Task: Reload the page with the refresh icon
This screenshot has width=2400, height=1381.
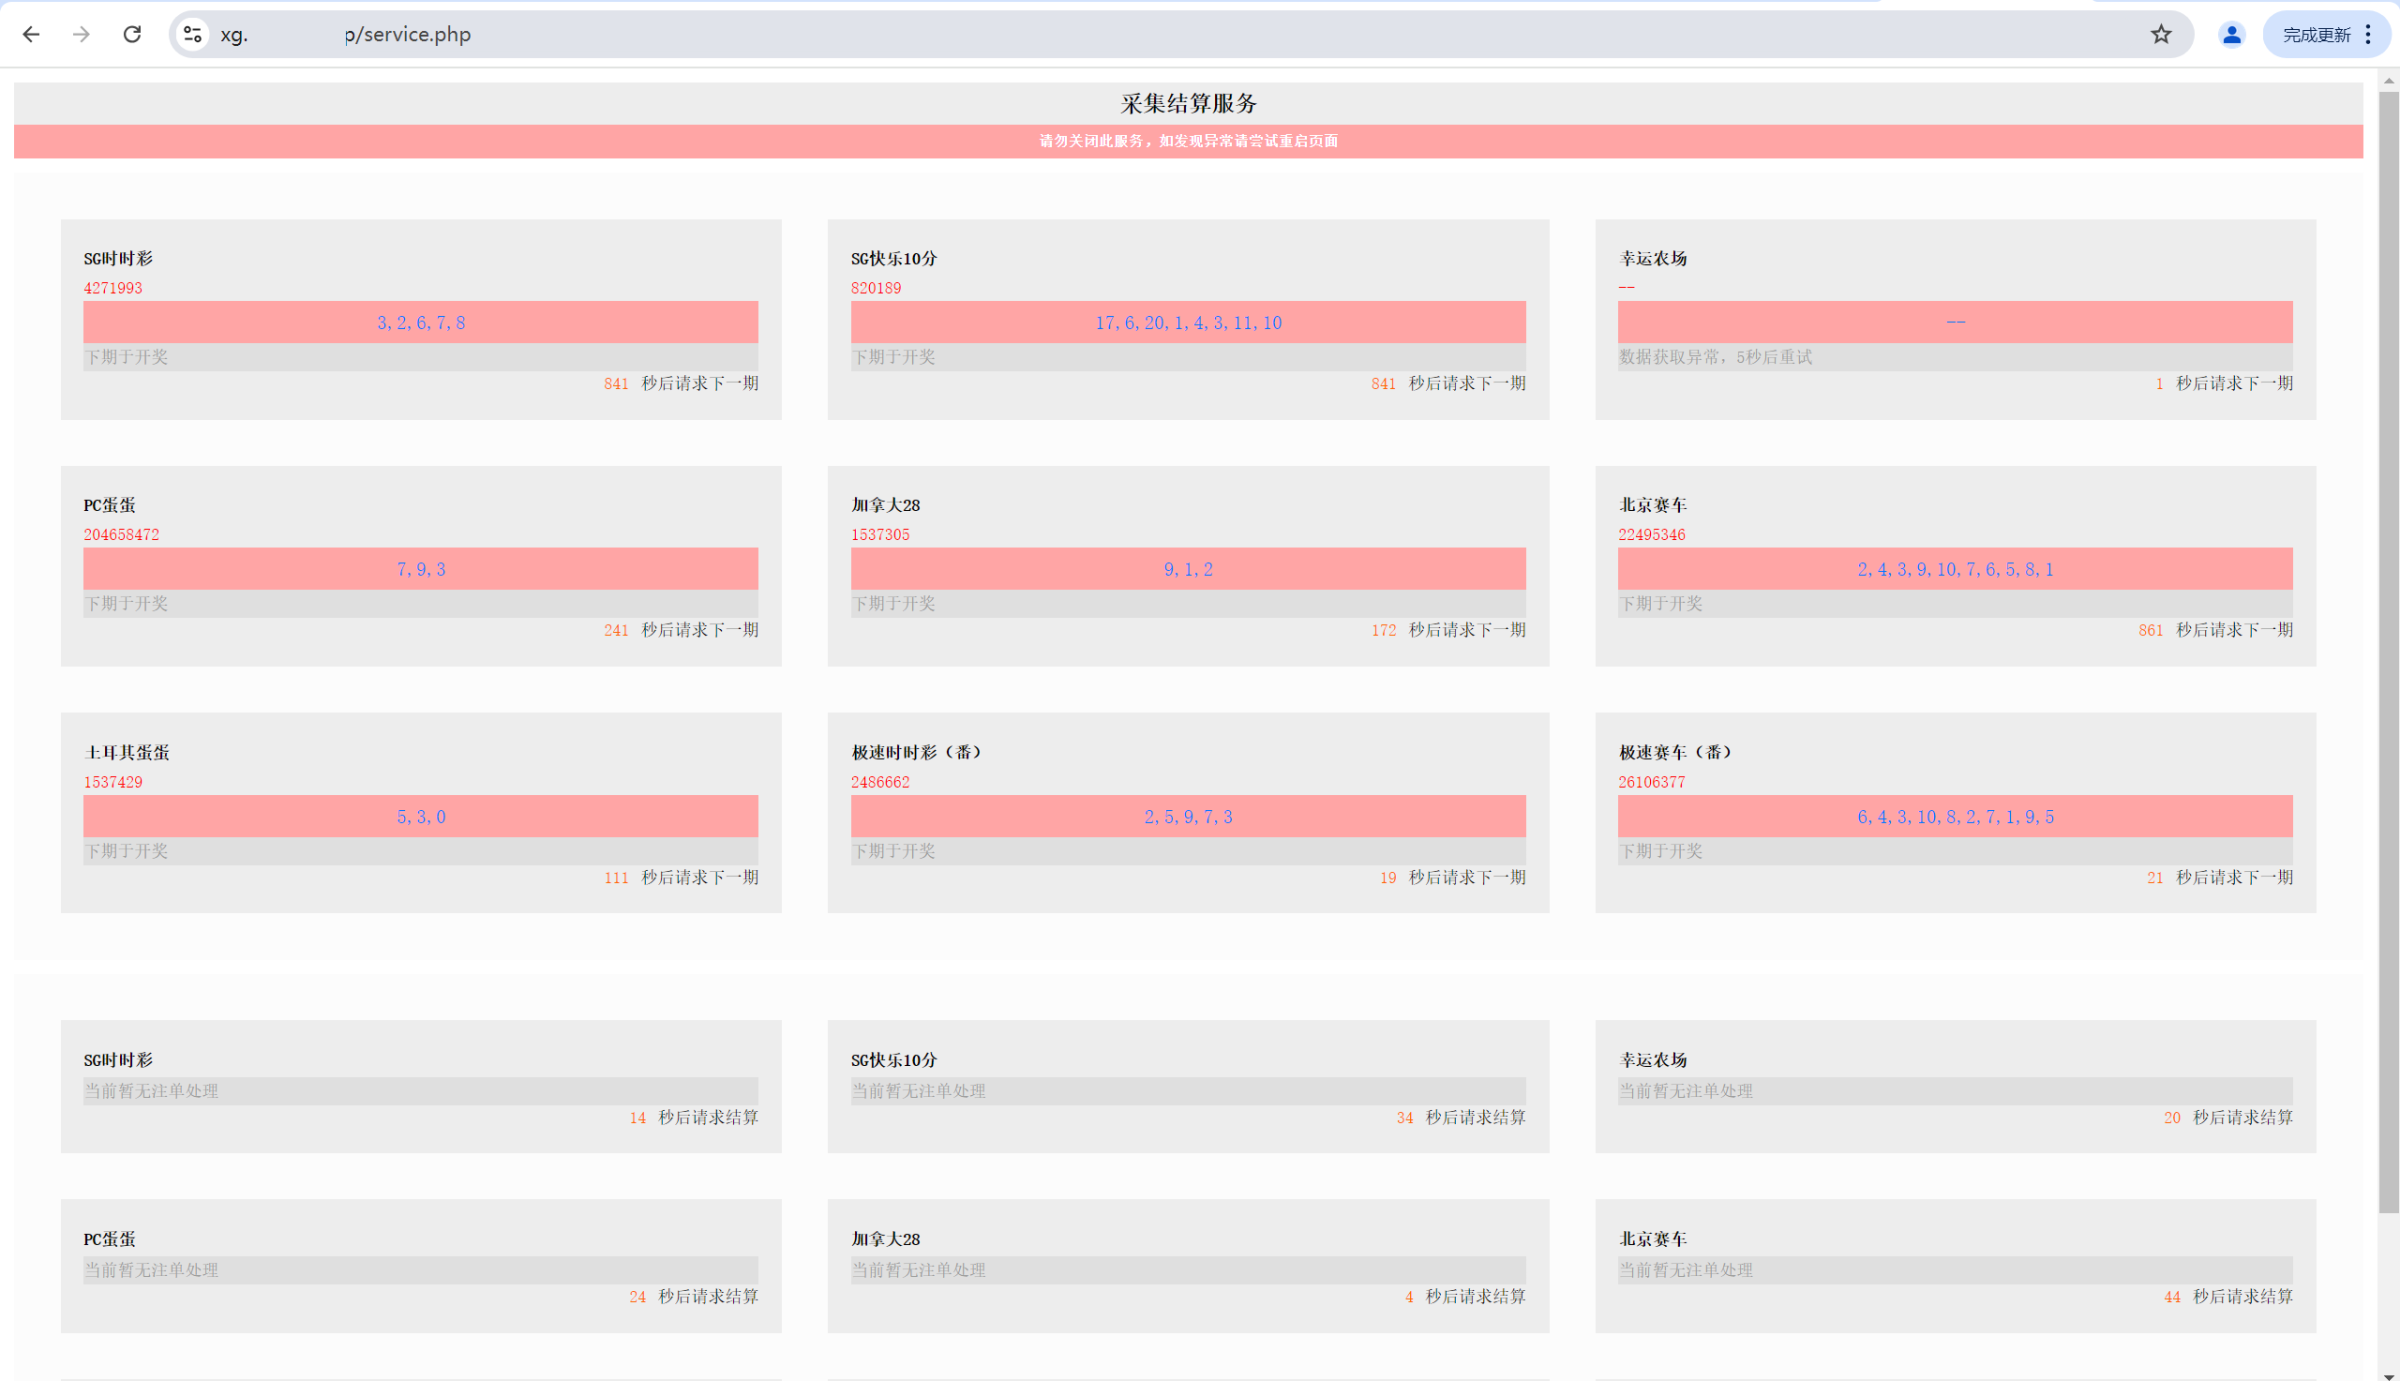Action: pyautogui.click(x=132, y=34)
